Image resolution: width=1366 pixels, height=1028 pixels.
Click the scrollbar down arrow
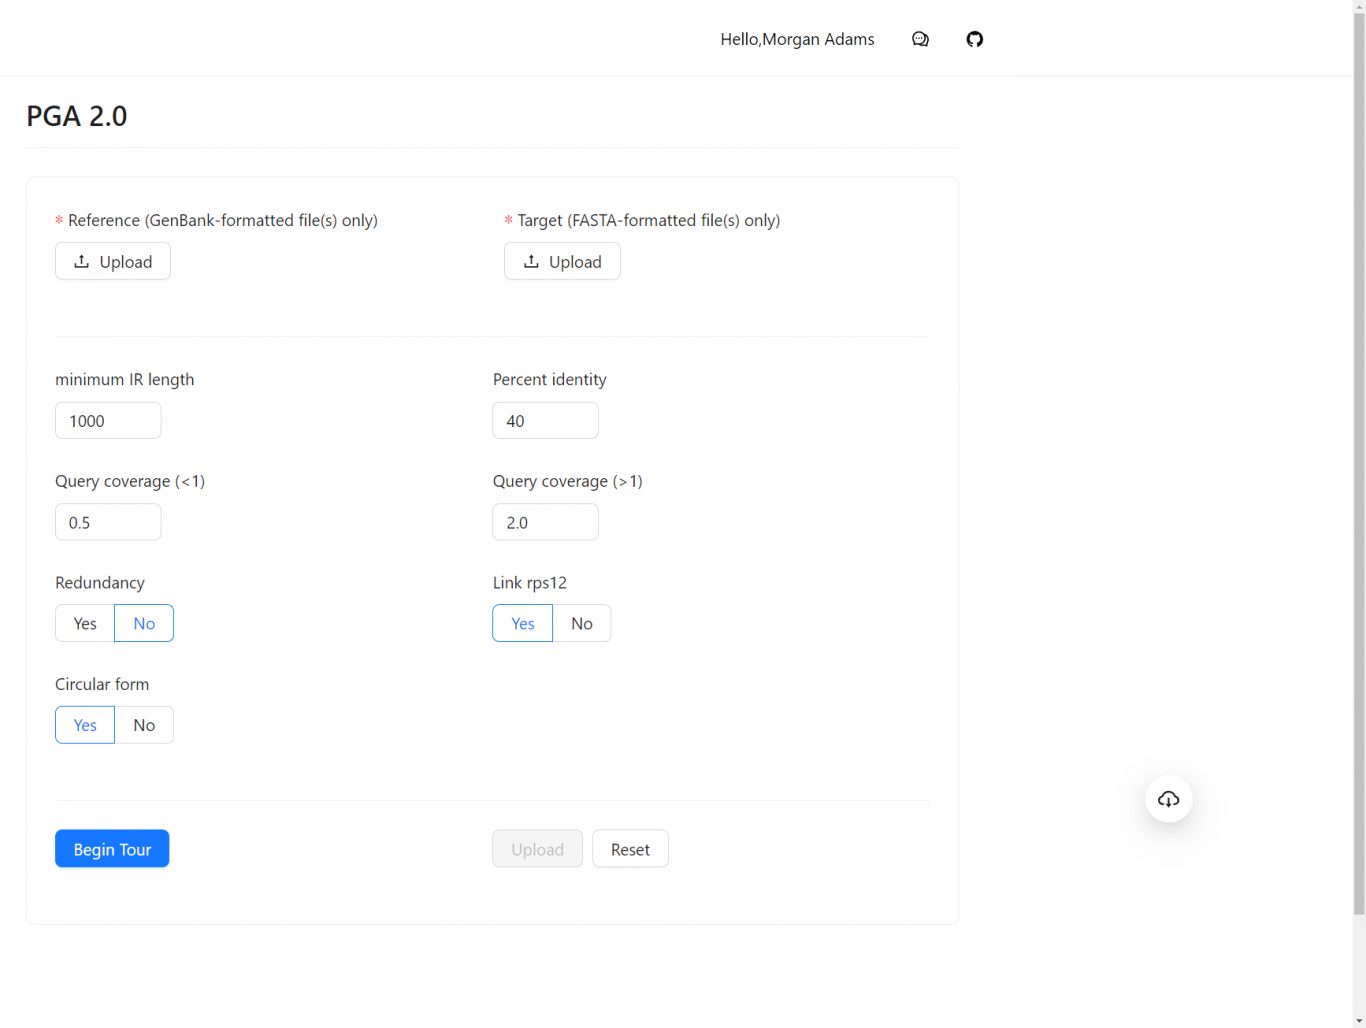(1359, 1020)
